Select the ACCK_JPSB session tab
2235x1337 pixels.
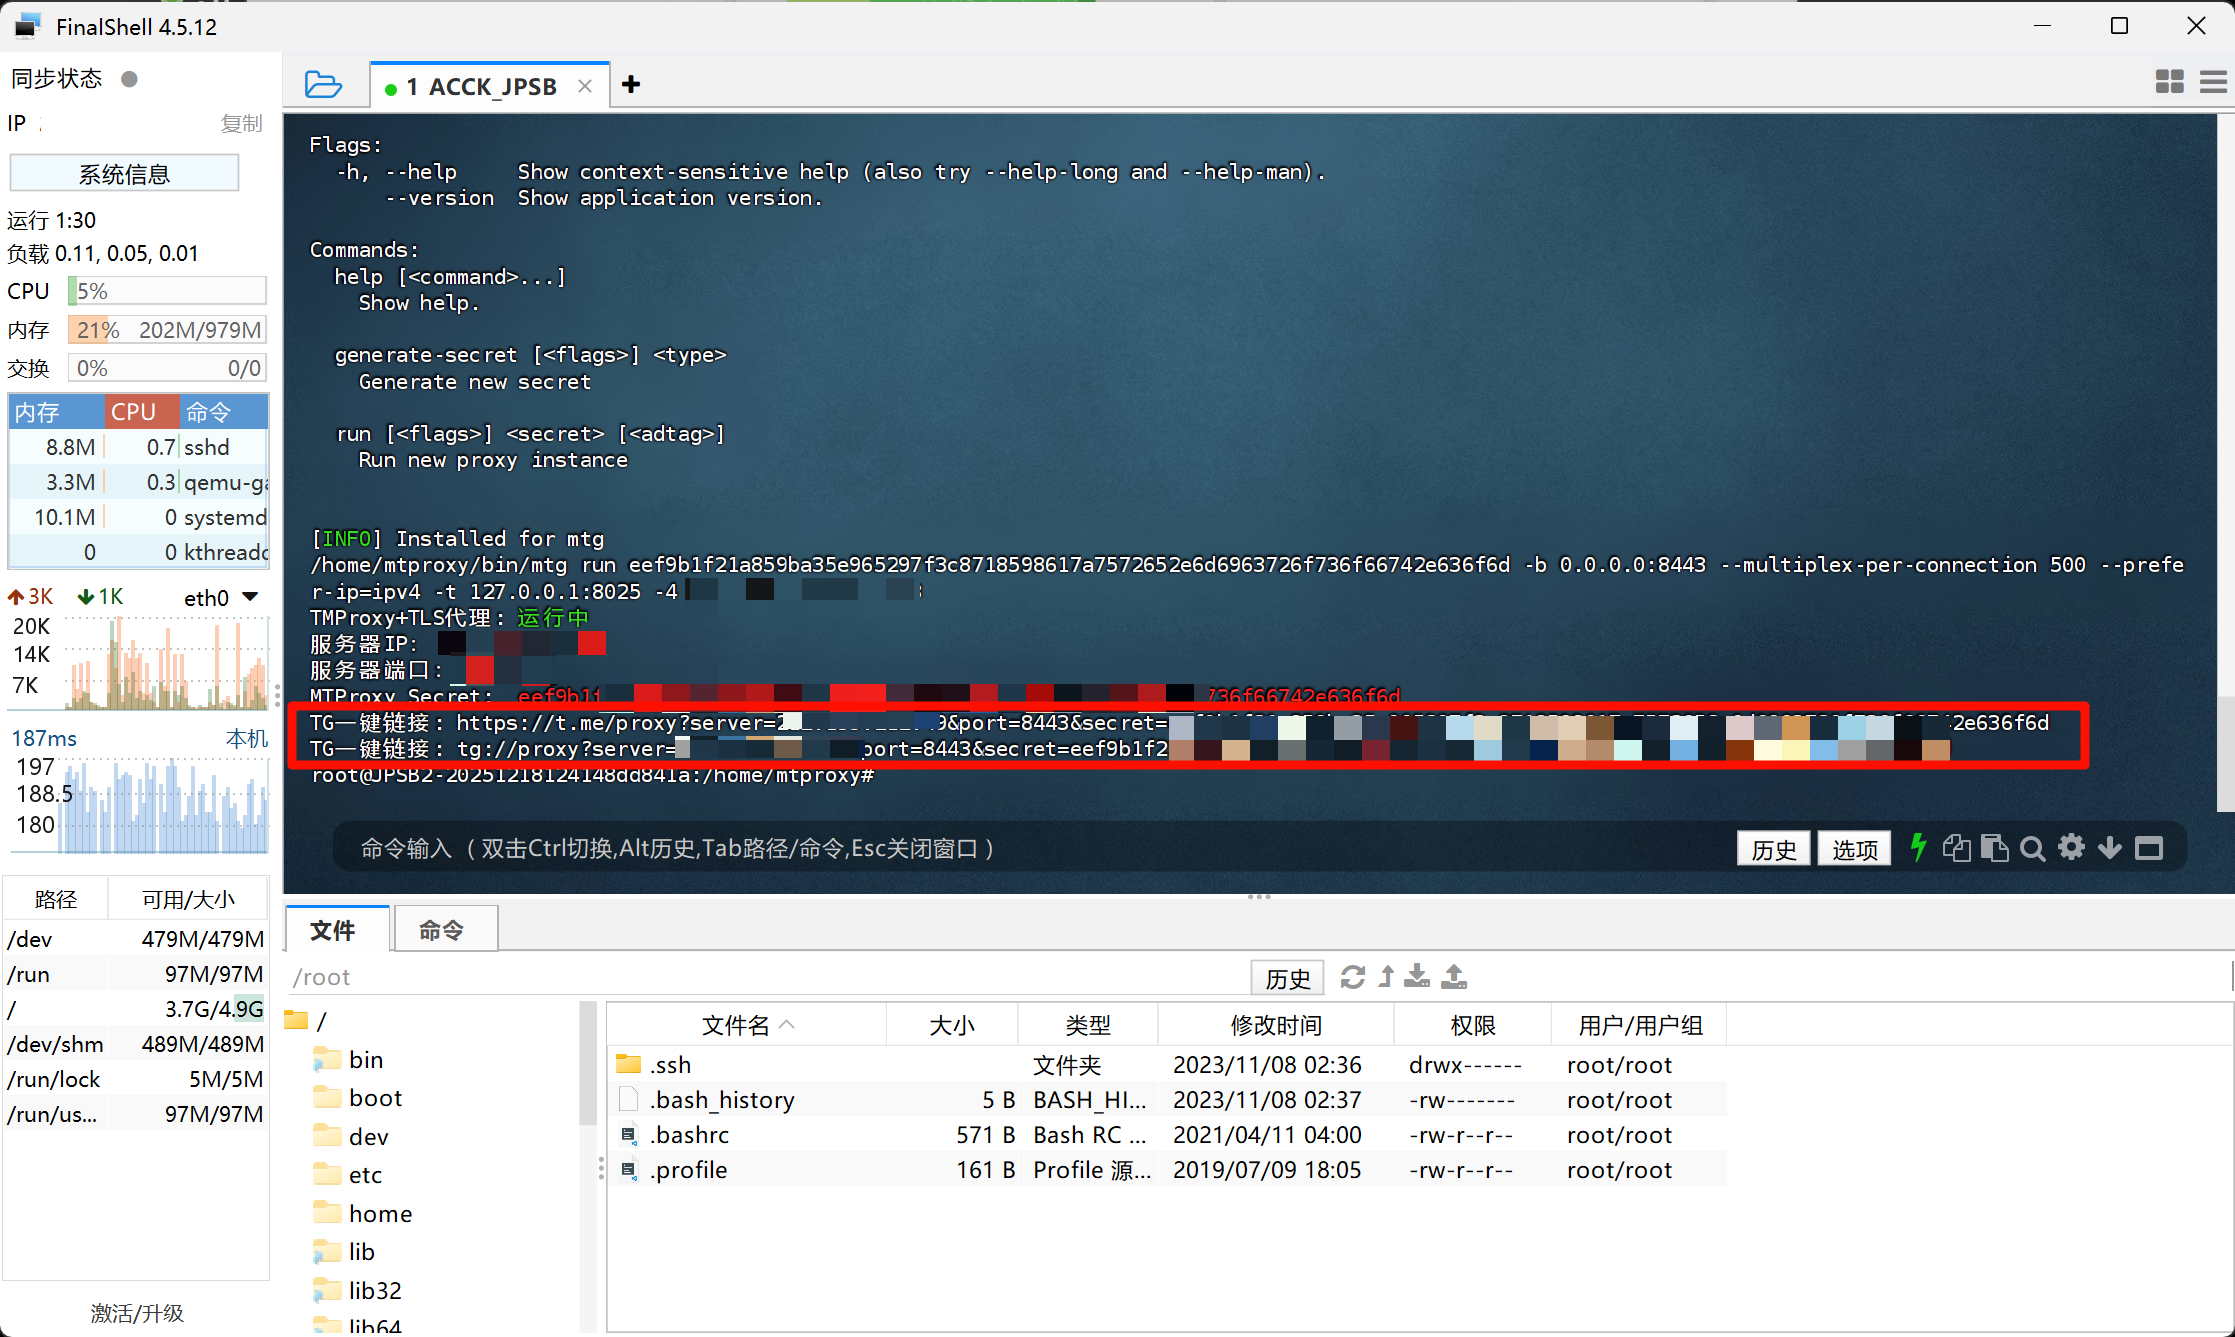482,87
